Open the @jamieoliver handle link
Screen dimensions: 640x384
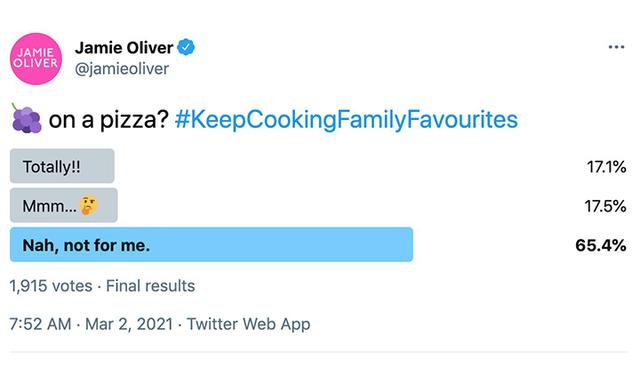click(x=122, y=69)
